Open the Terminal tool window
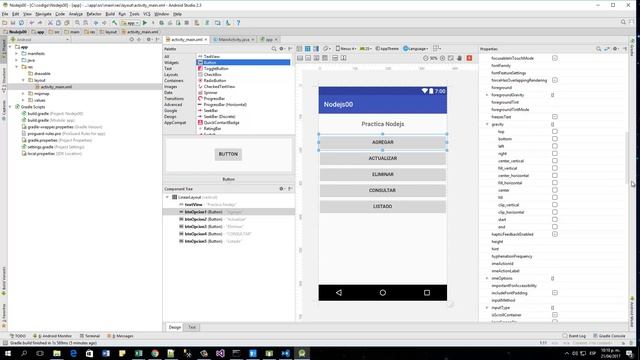640x360 pixels. (90, 336)
